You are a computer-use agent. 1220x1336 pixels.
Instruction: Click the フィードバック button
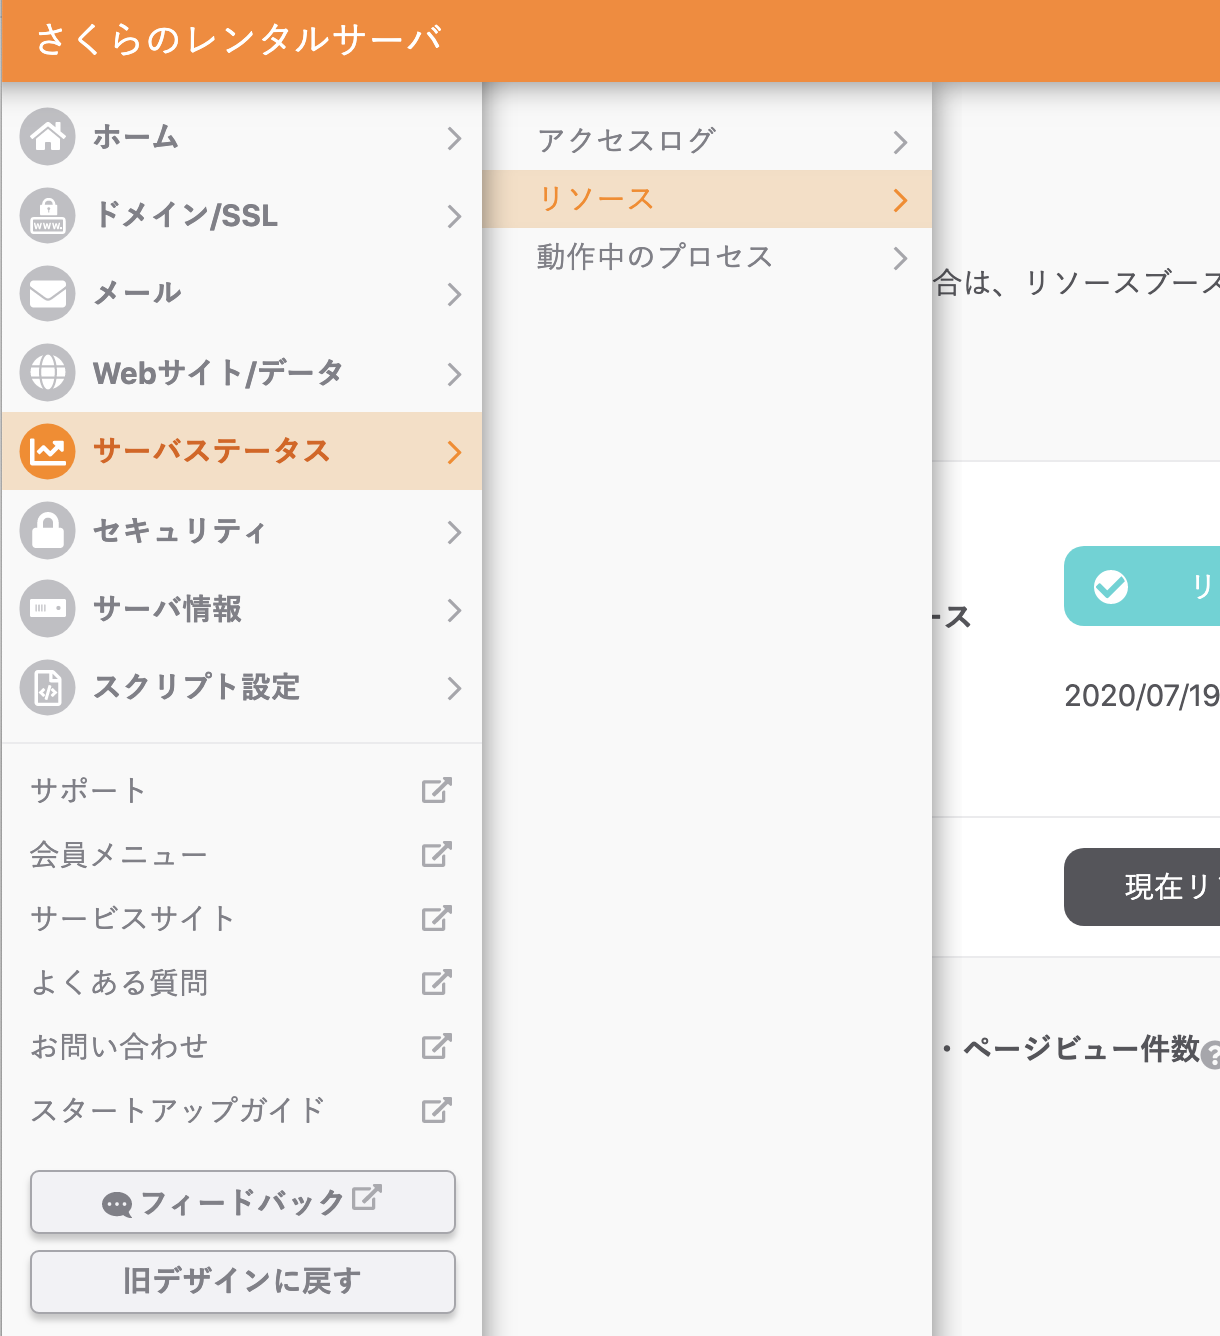coord(243,1202)
